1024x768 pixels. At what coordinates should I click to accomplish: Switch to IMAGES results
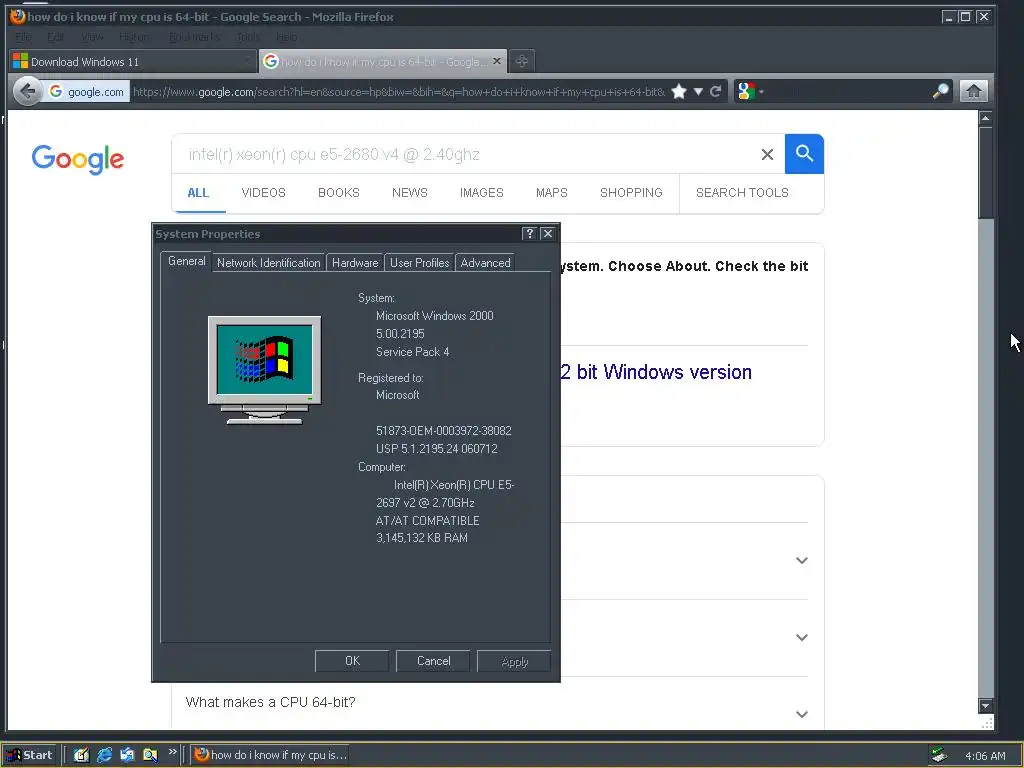(x=481, y=193)
